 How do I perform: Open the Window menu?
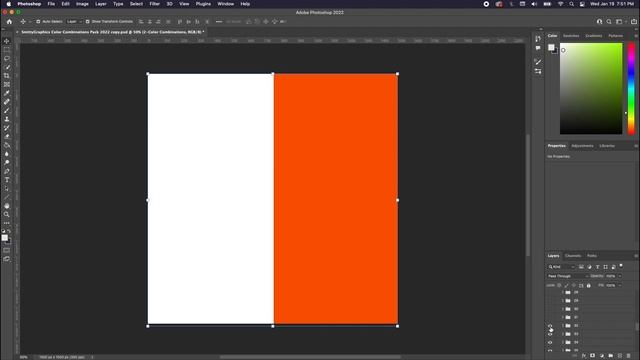pos(225,4)
